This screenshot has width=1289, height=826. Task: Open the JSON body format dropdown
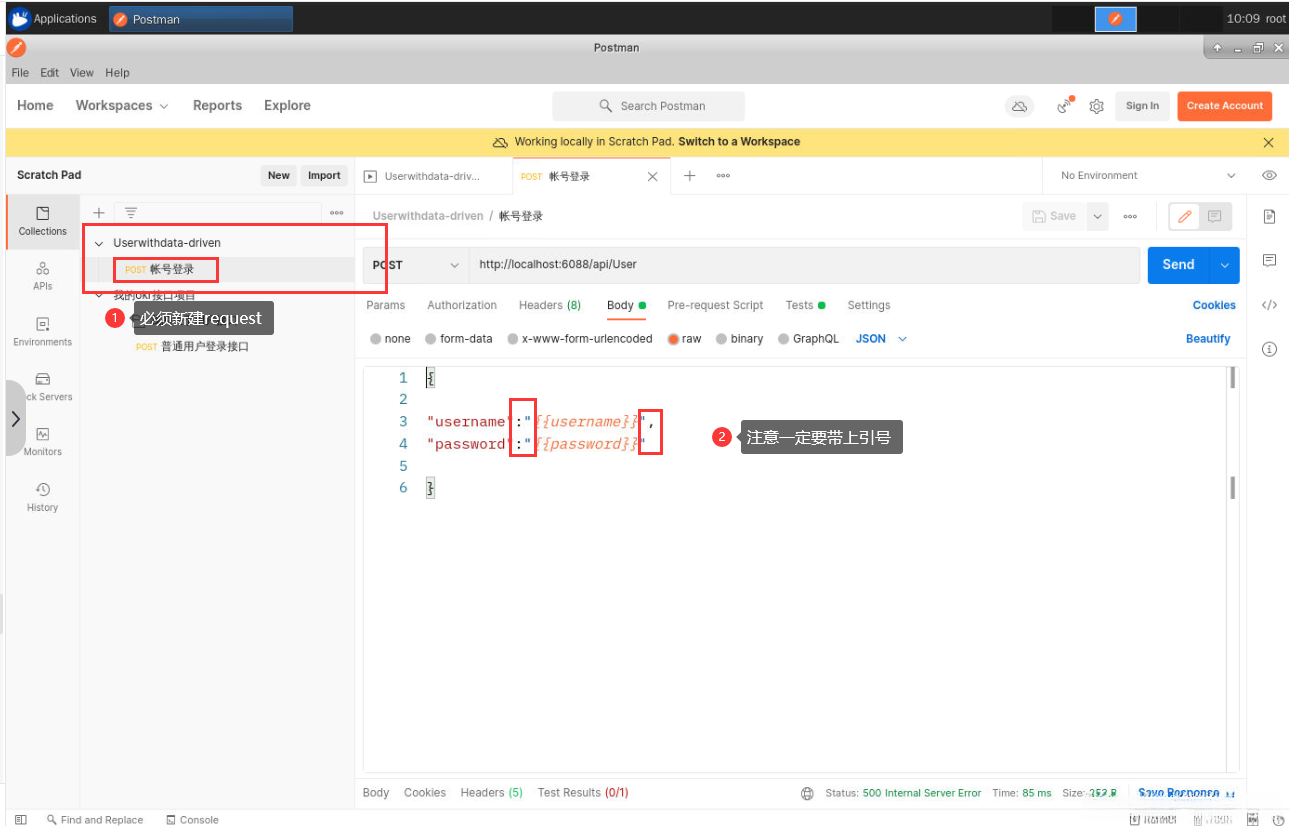(881, 339)
